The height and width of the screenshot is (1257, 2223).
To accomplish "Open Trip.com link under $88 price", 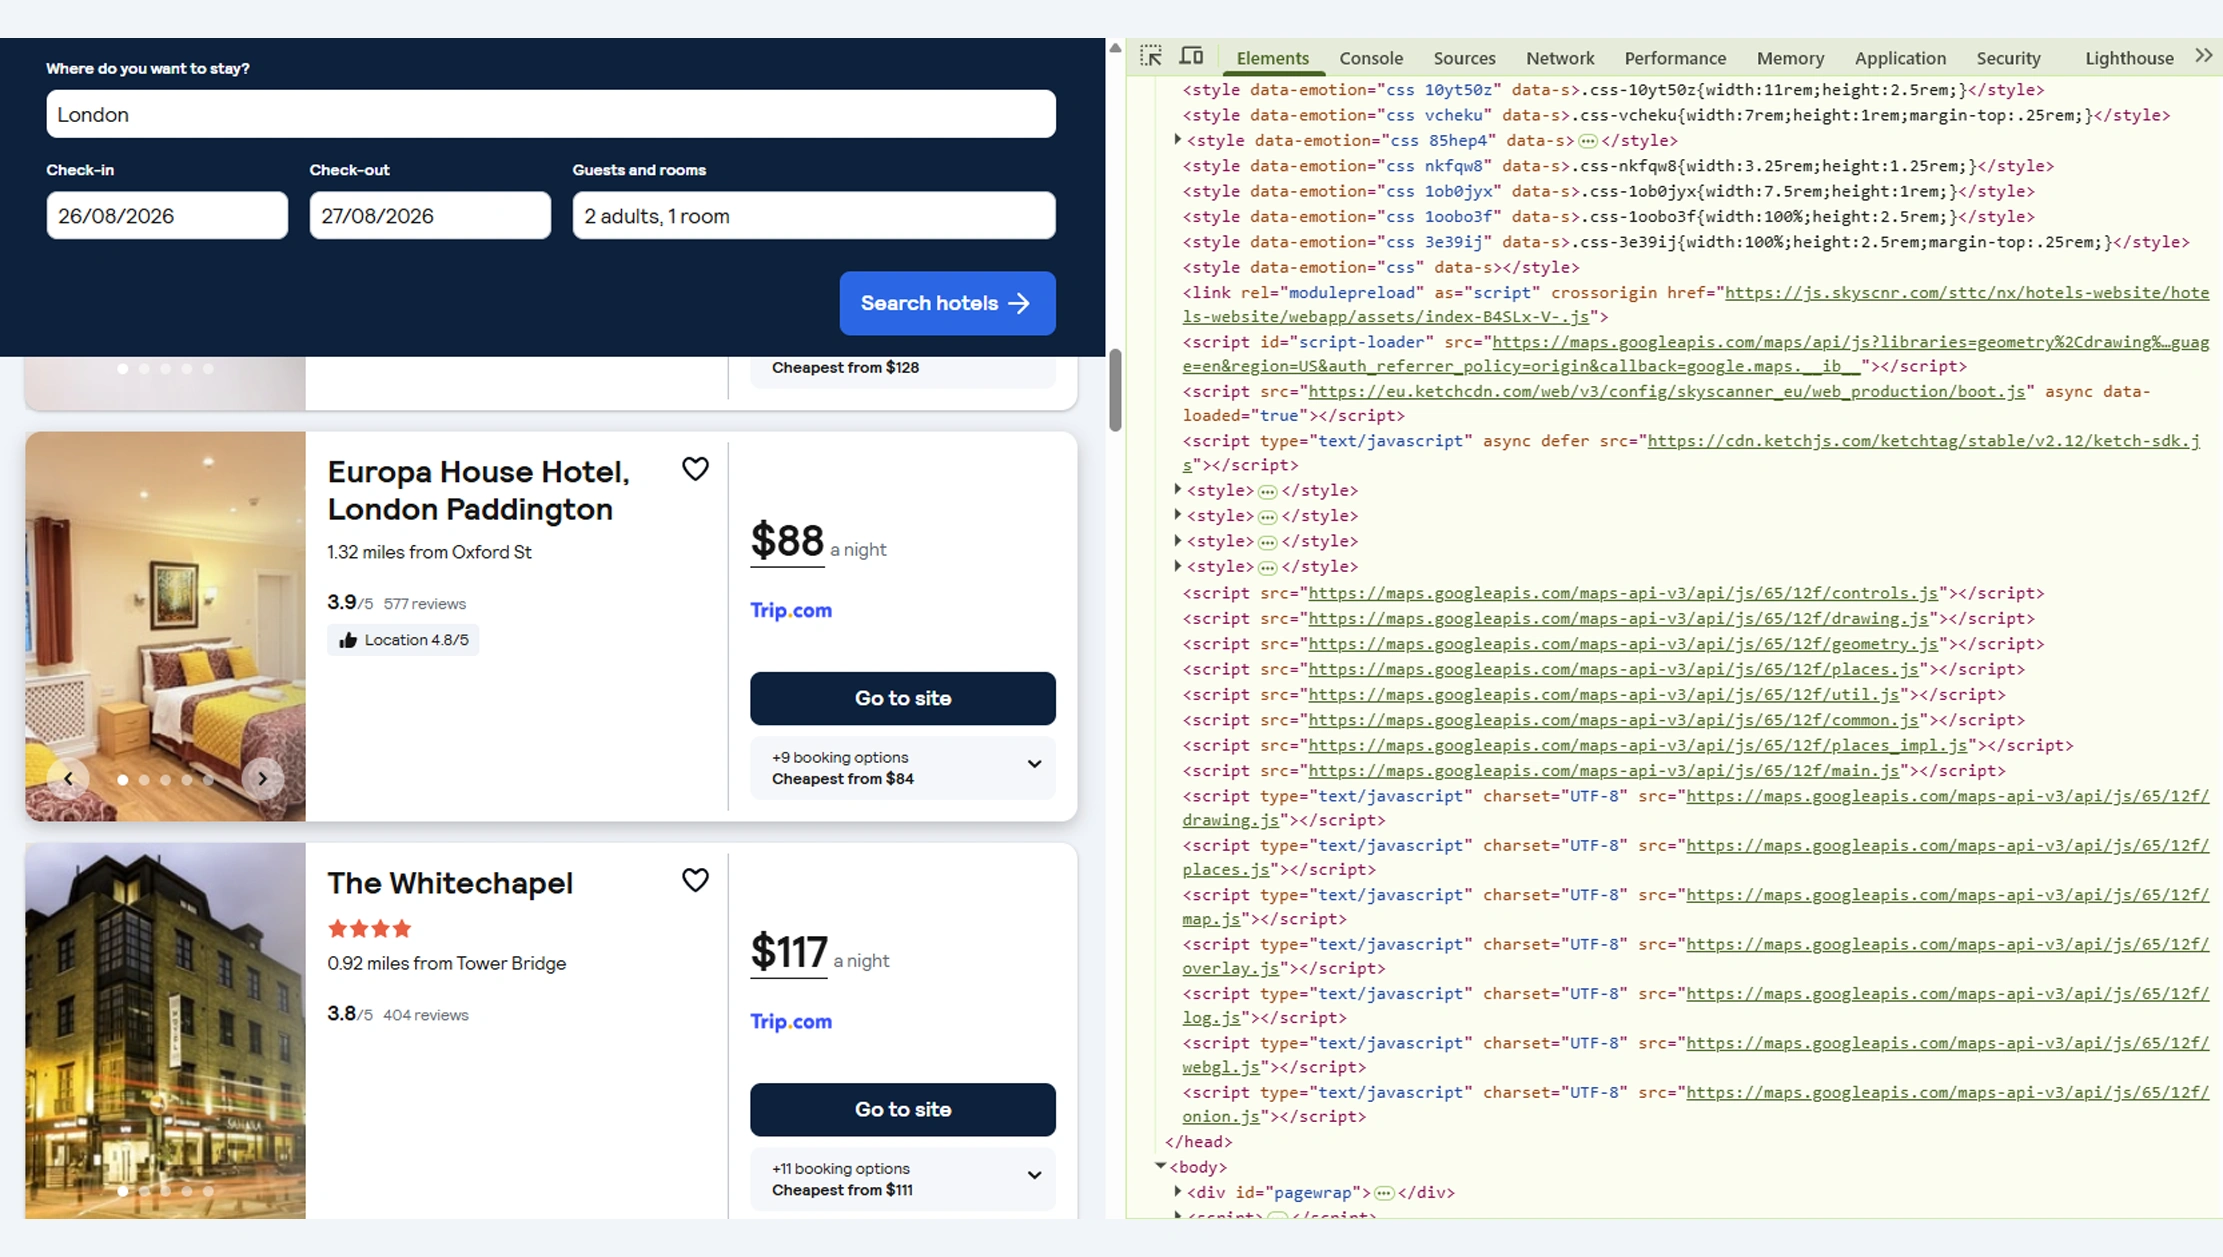I will (791, 610).
